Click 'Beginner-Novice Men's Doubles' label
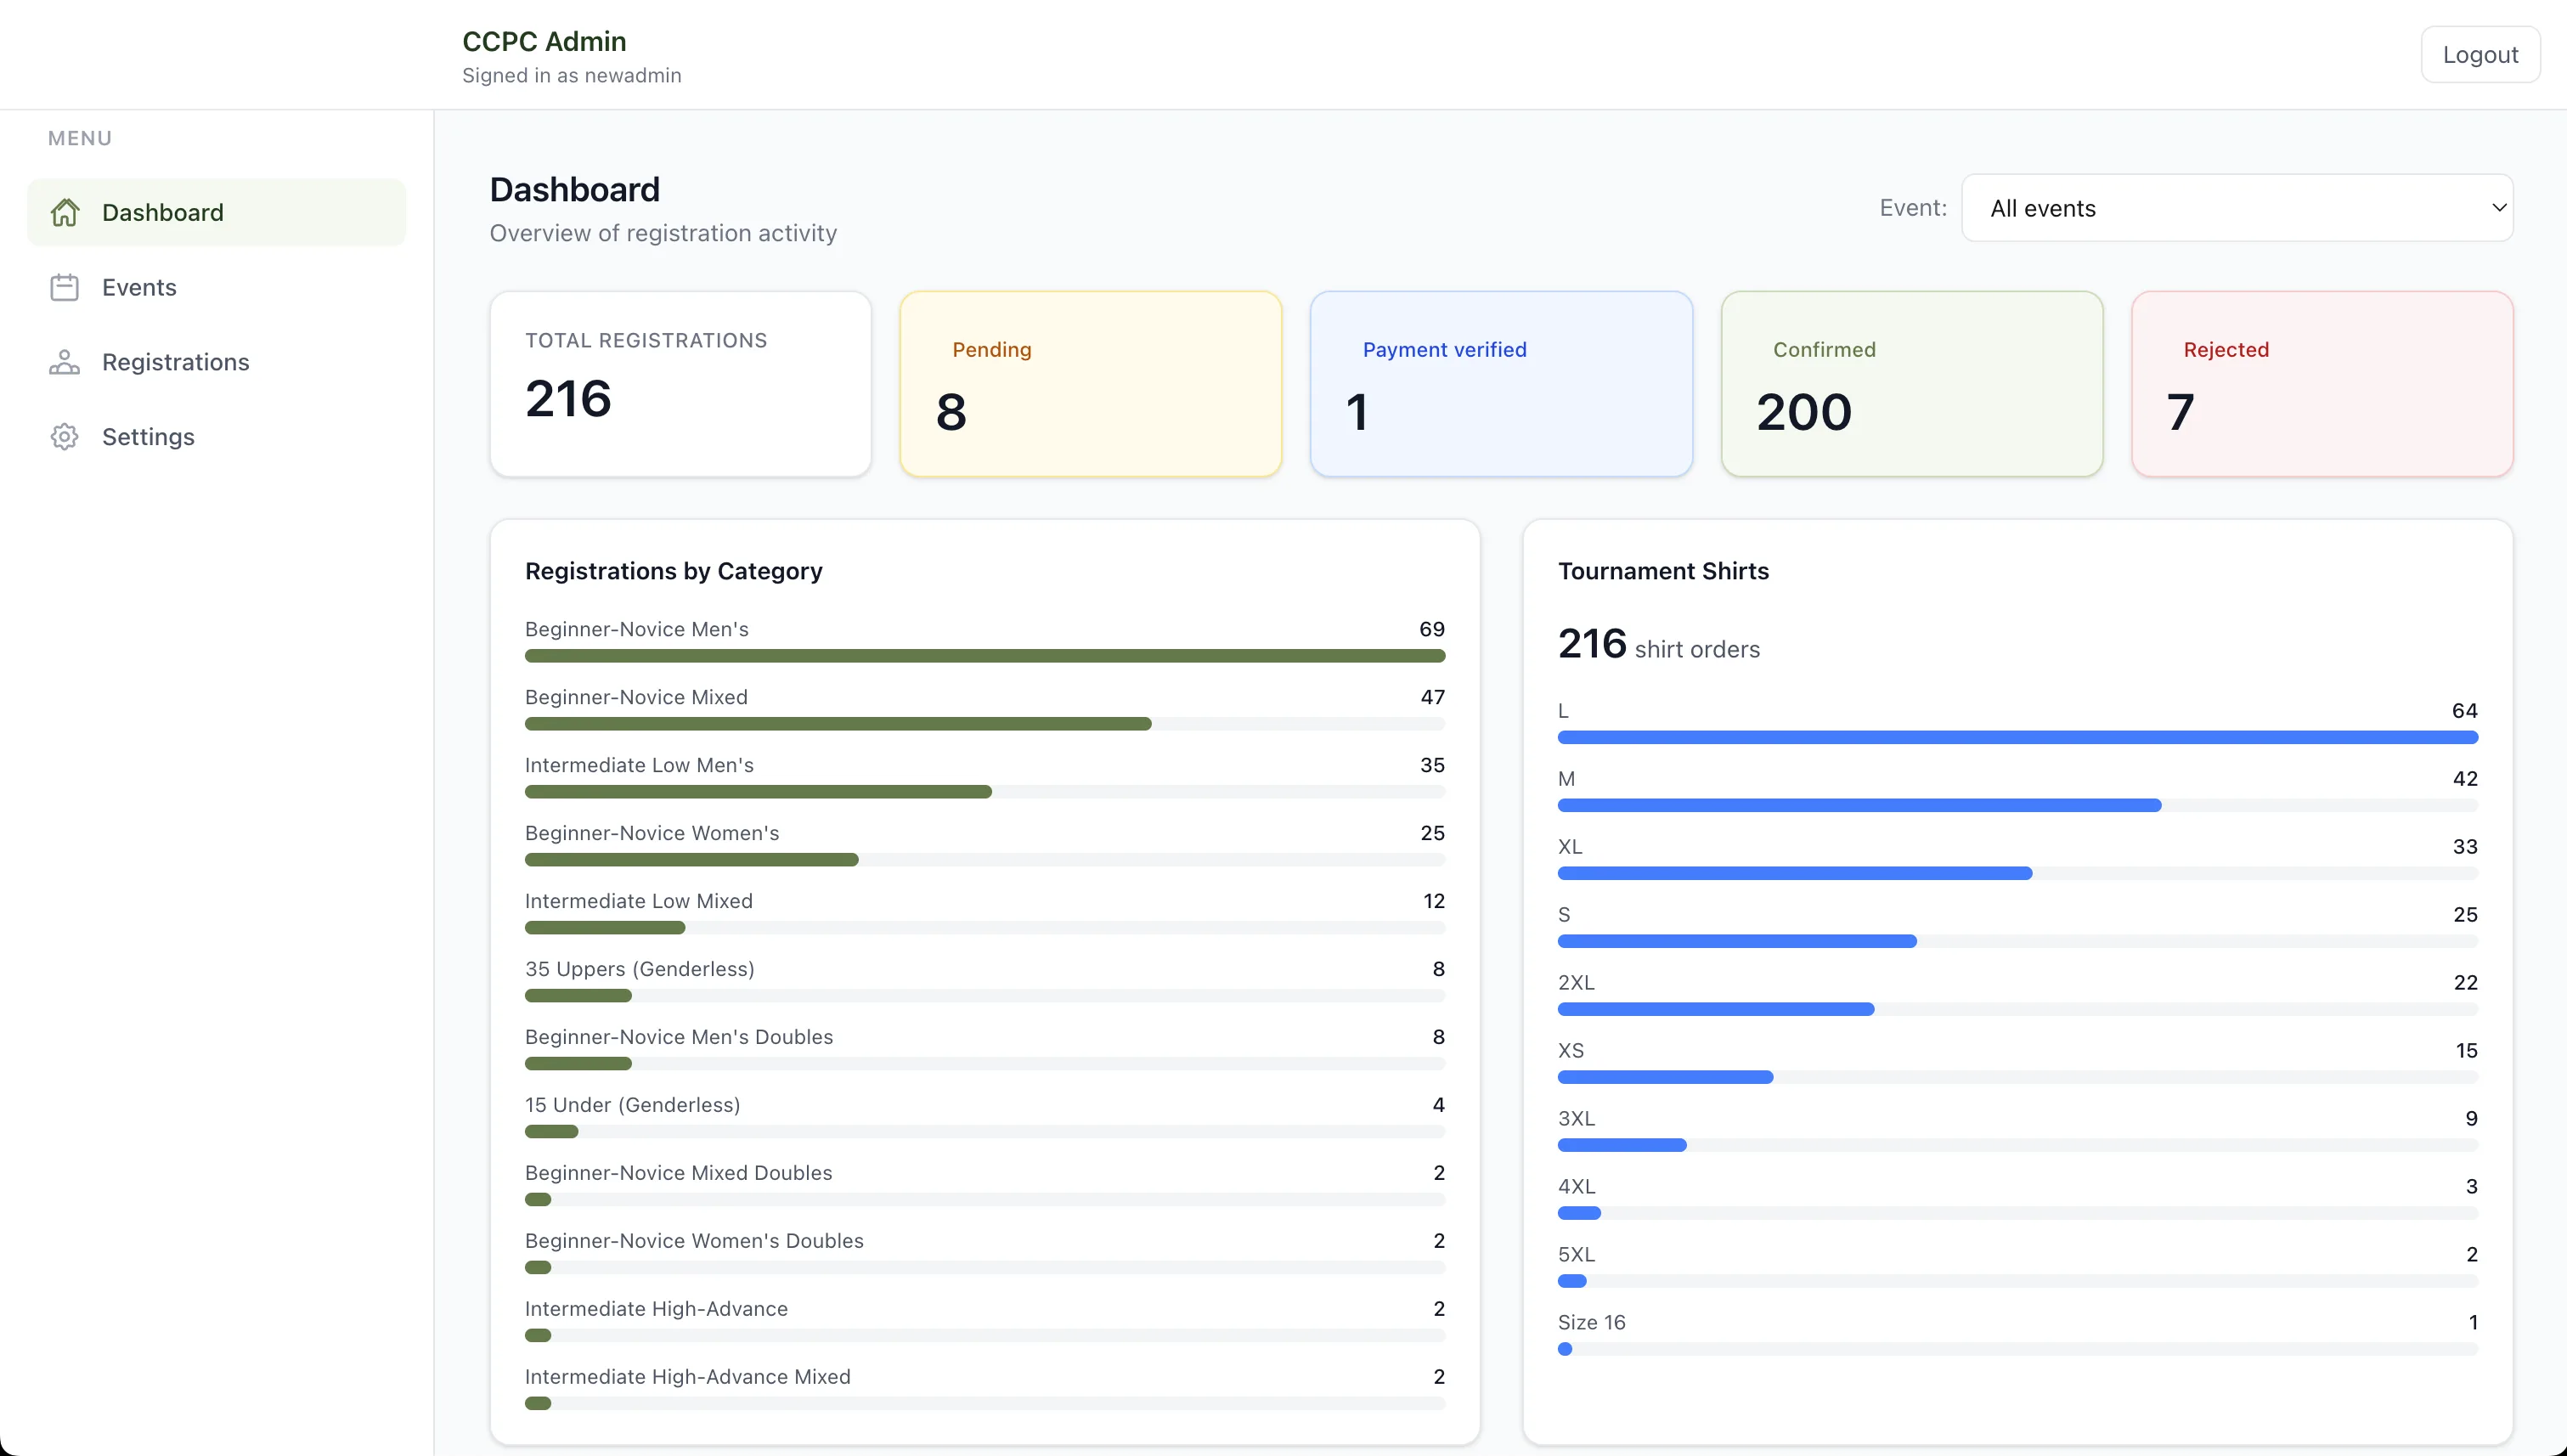Screen dimensions: 2567x1456 pyautogui.click(x=679, y=1037)
